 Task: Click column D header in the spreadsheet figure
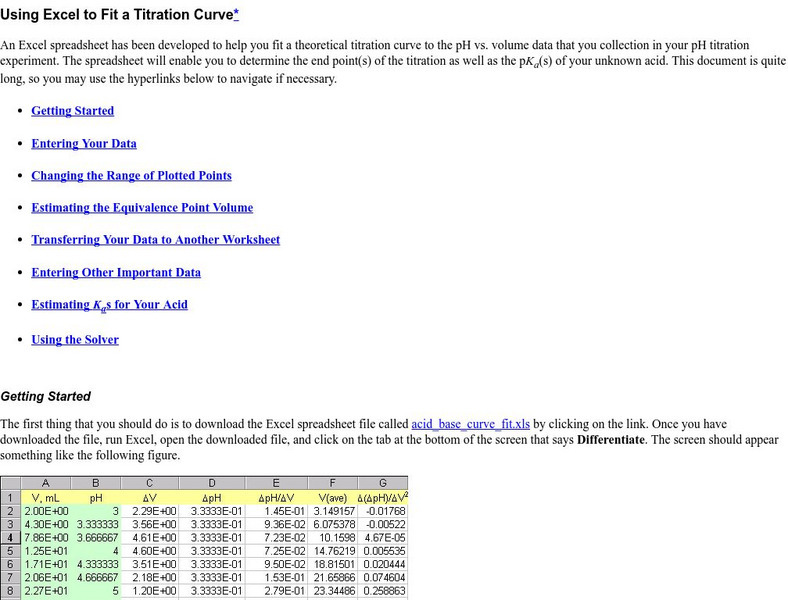coord(212,483)
